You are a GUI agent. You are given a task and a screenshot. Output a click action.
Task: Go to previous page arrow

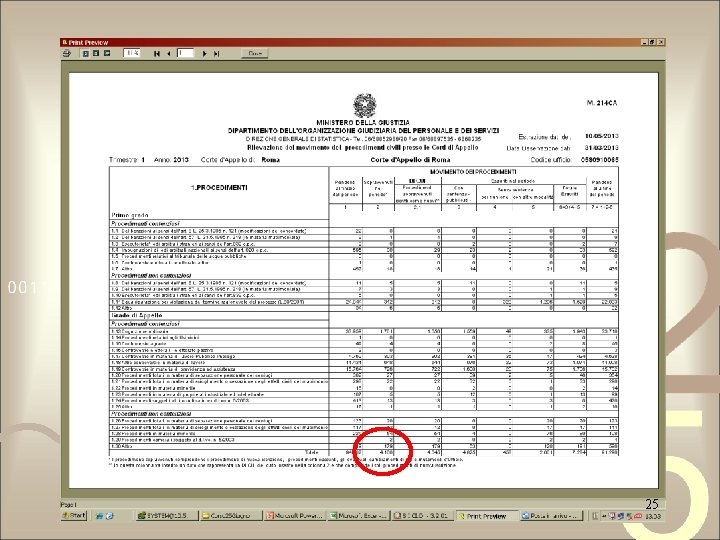coord(169,54)
